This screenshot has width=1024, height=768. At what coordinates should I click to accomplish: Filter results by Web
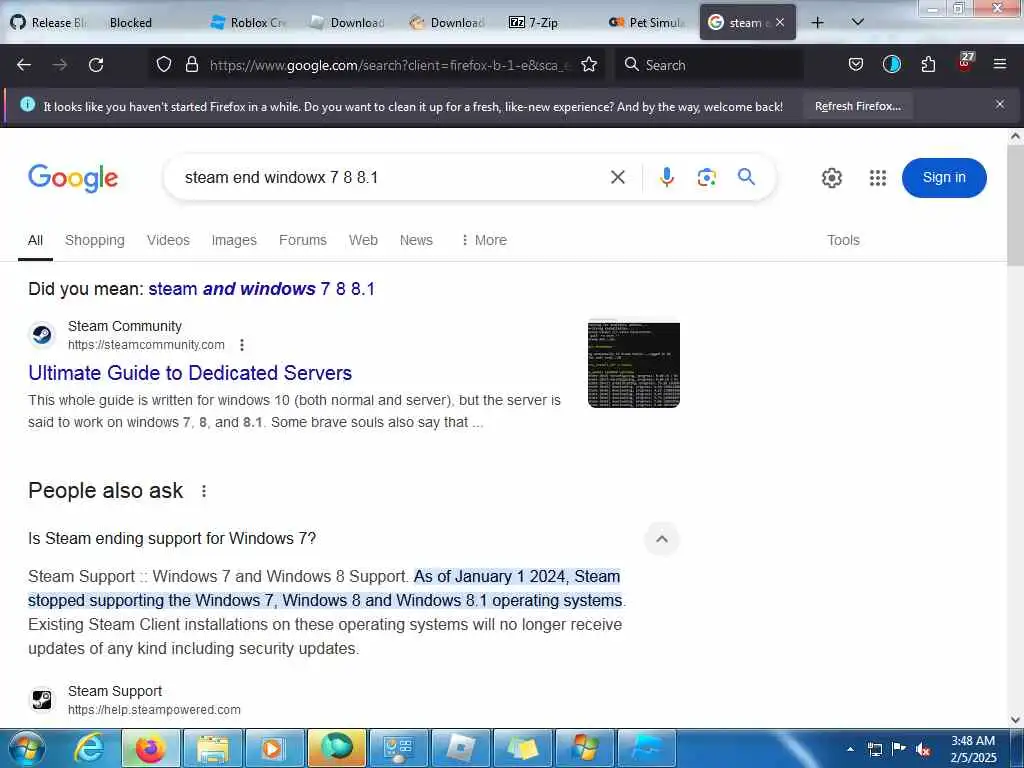coord(363,240)
